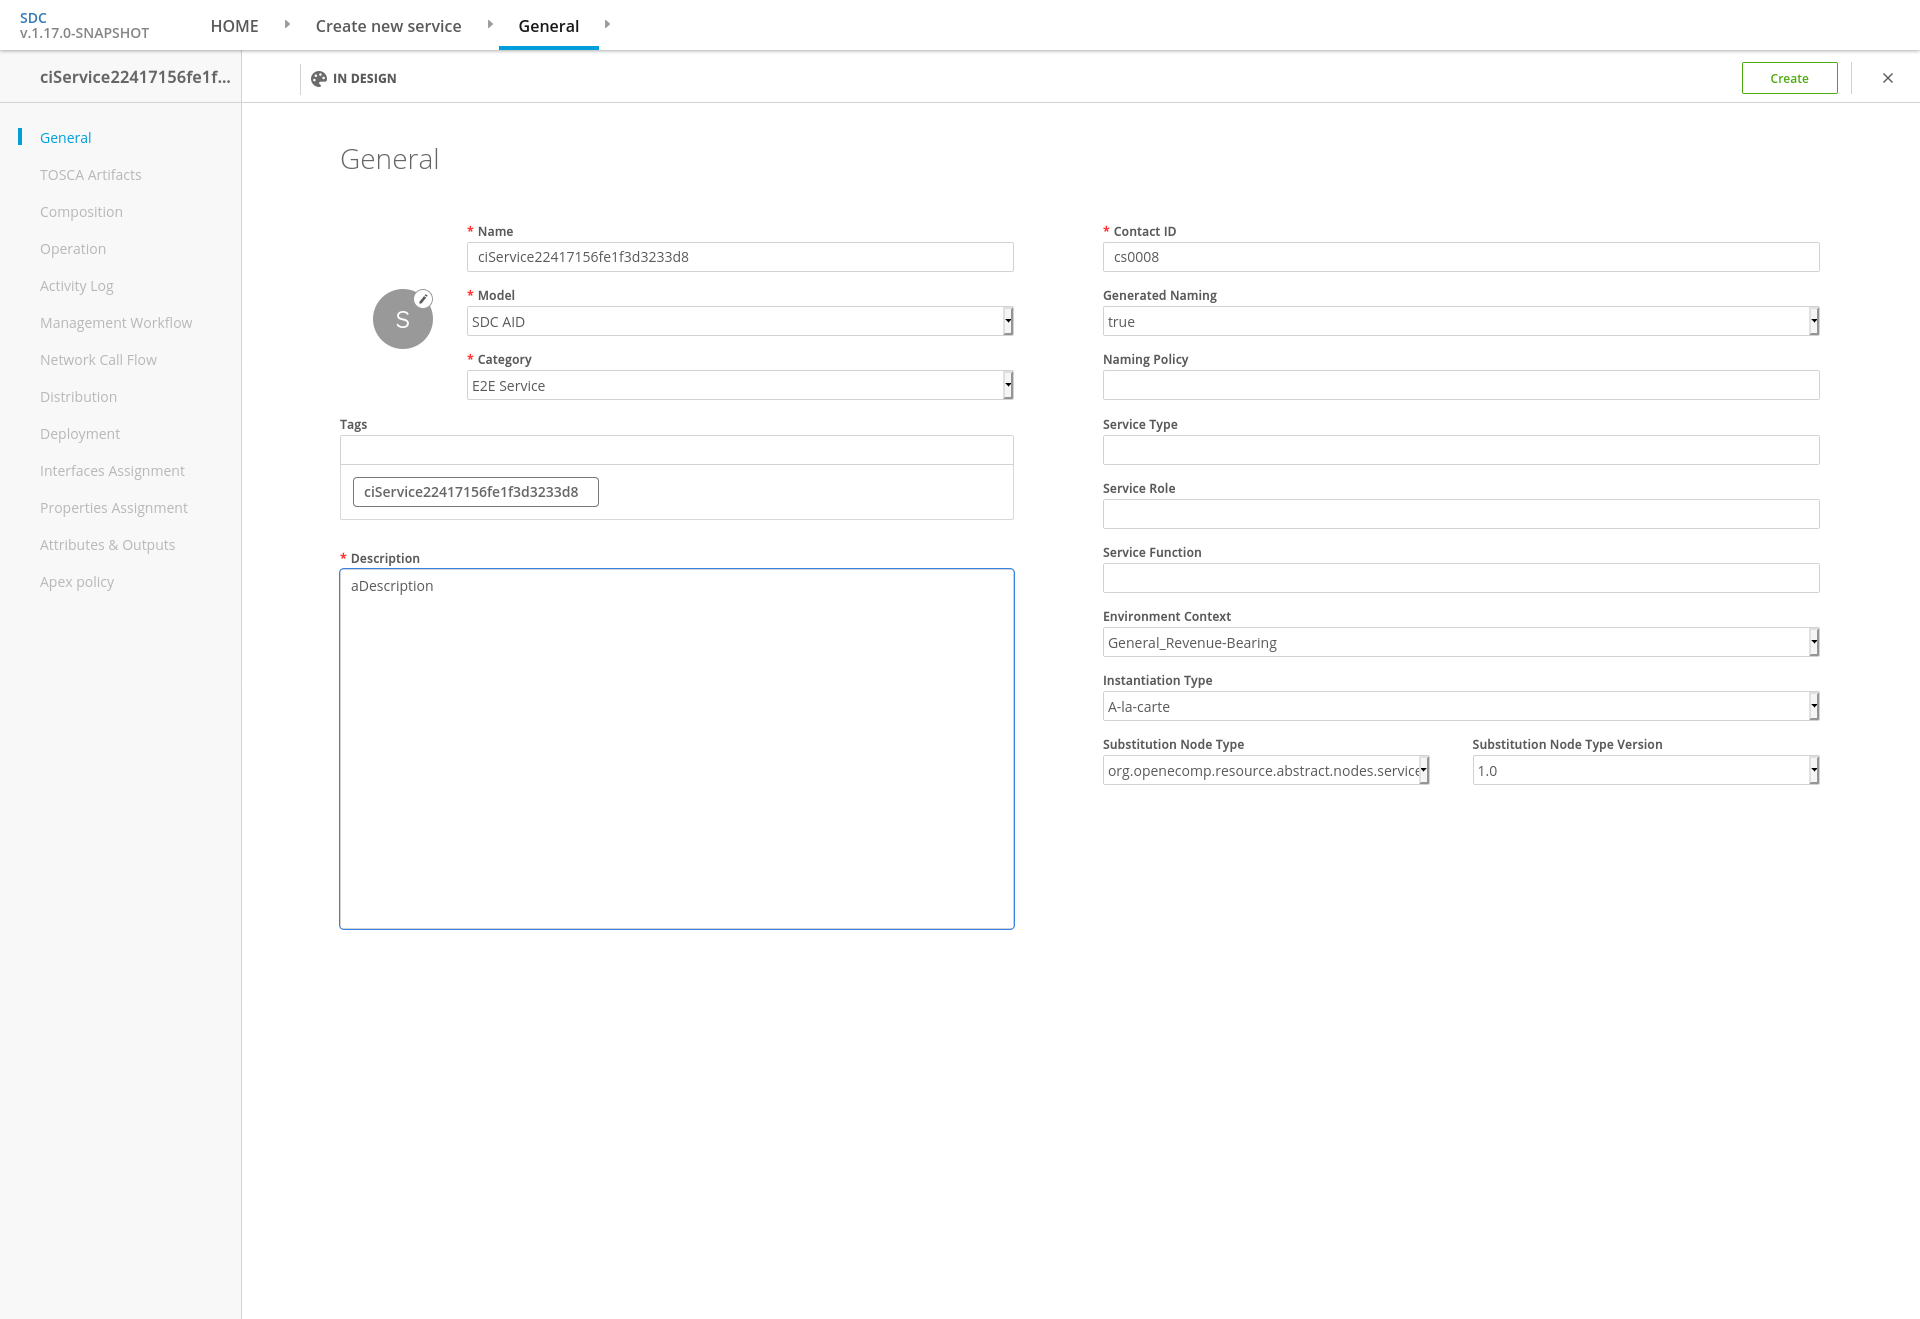1920x1319 pixels.
Task: Open Activity Log in the sidebar
Action: (x=77, y=286)
